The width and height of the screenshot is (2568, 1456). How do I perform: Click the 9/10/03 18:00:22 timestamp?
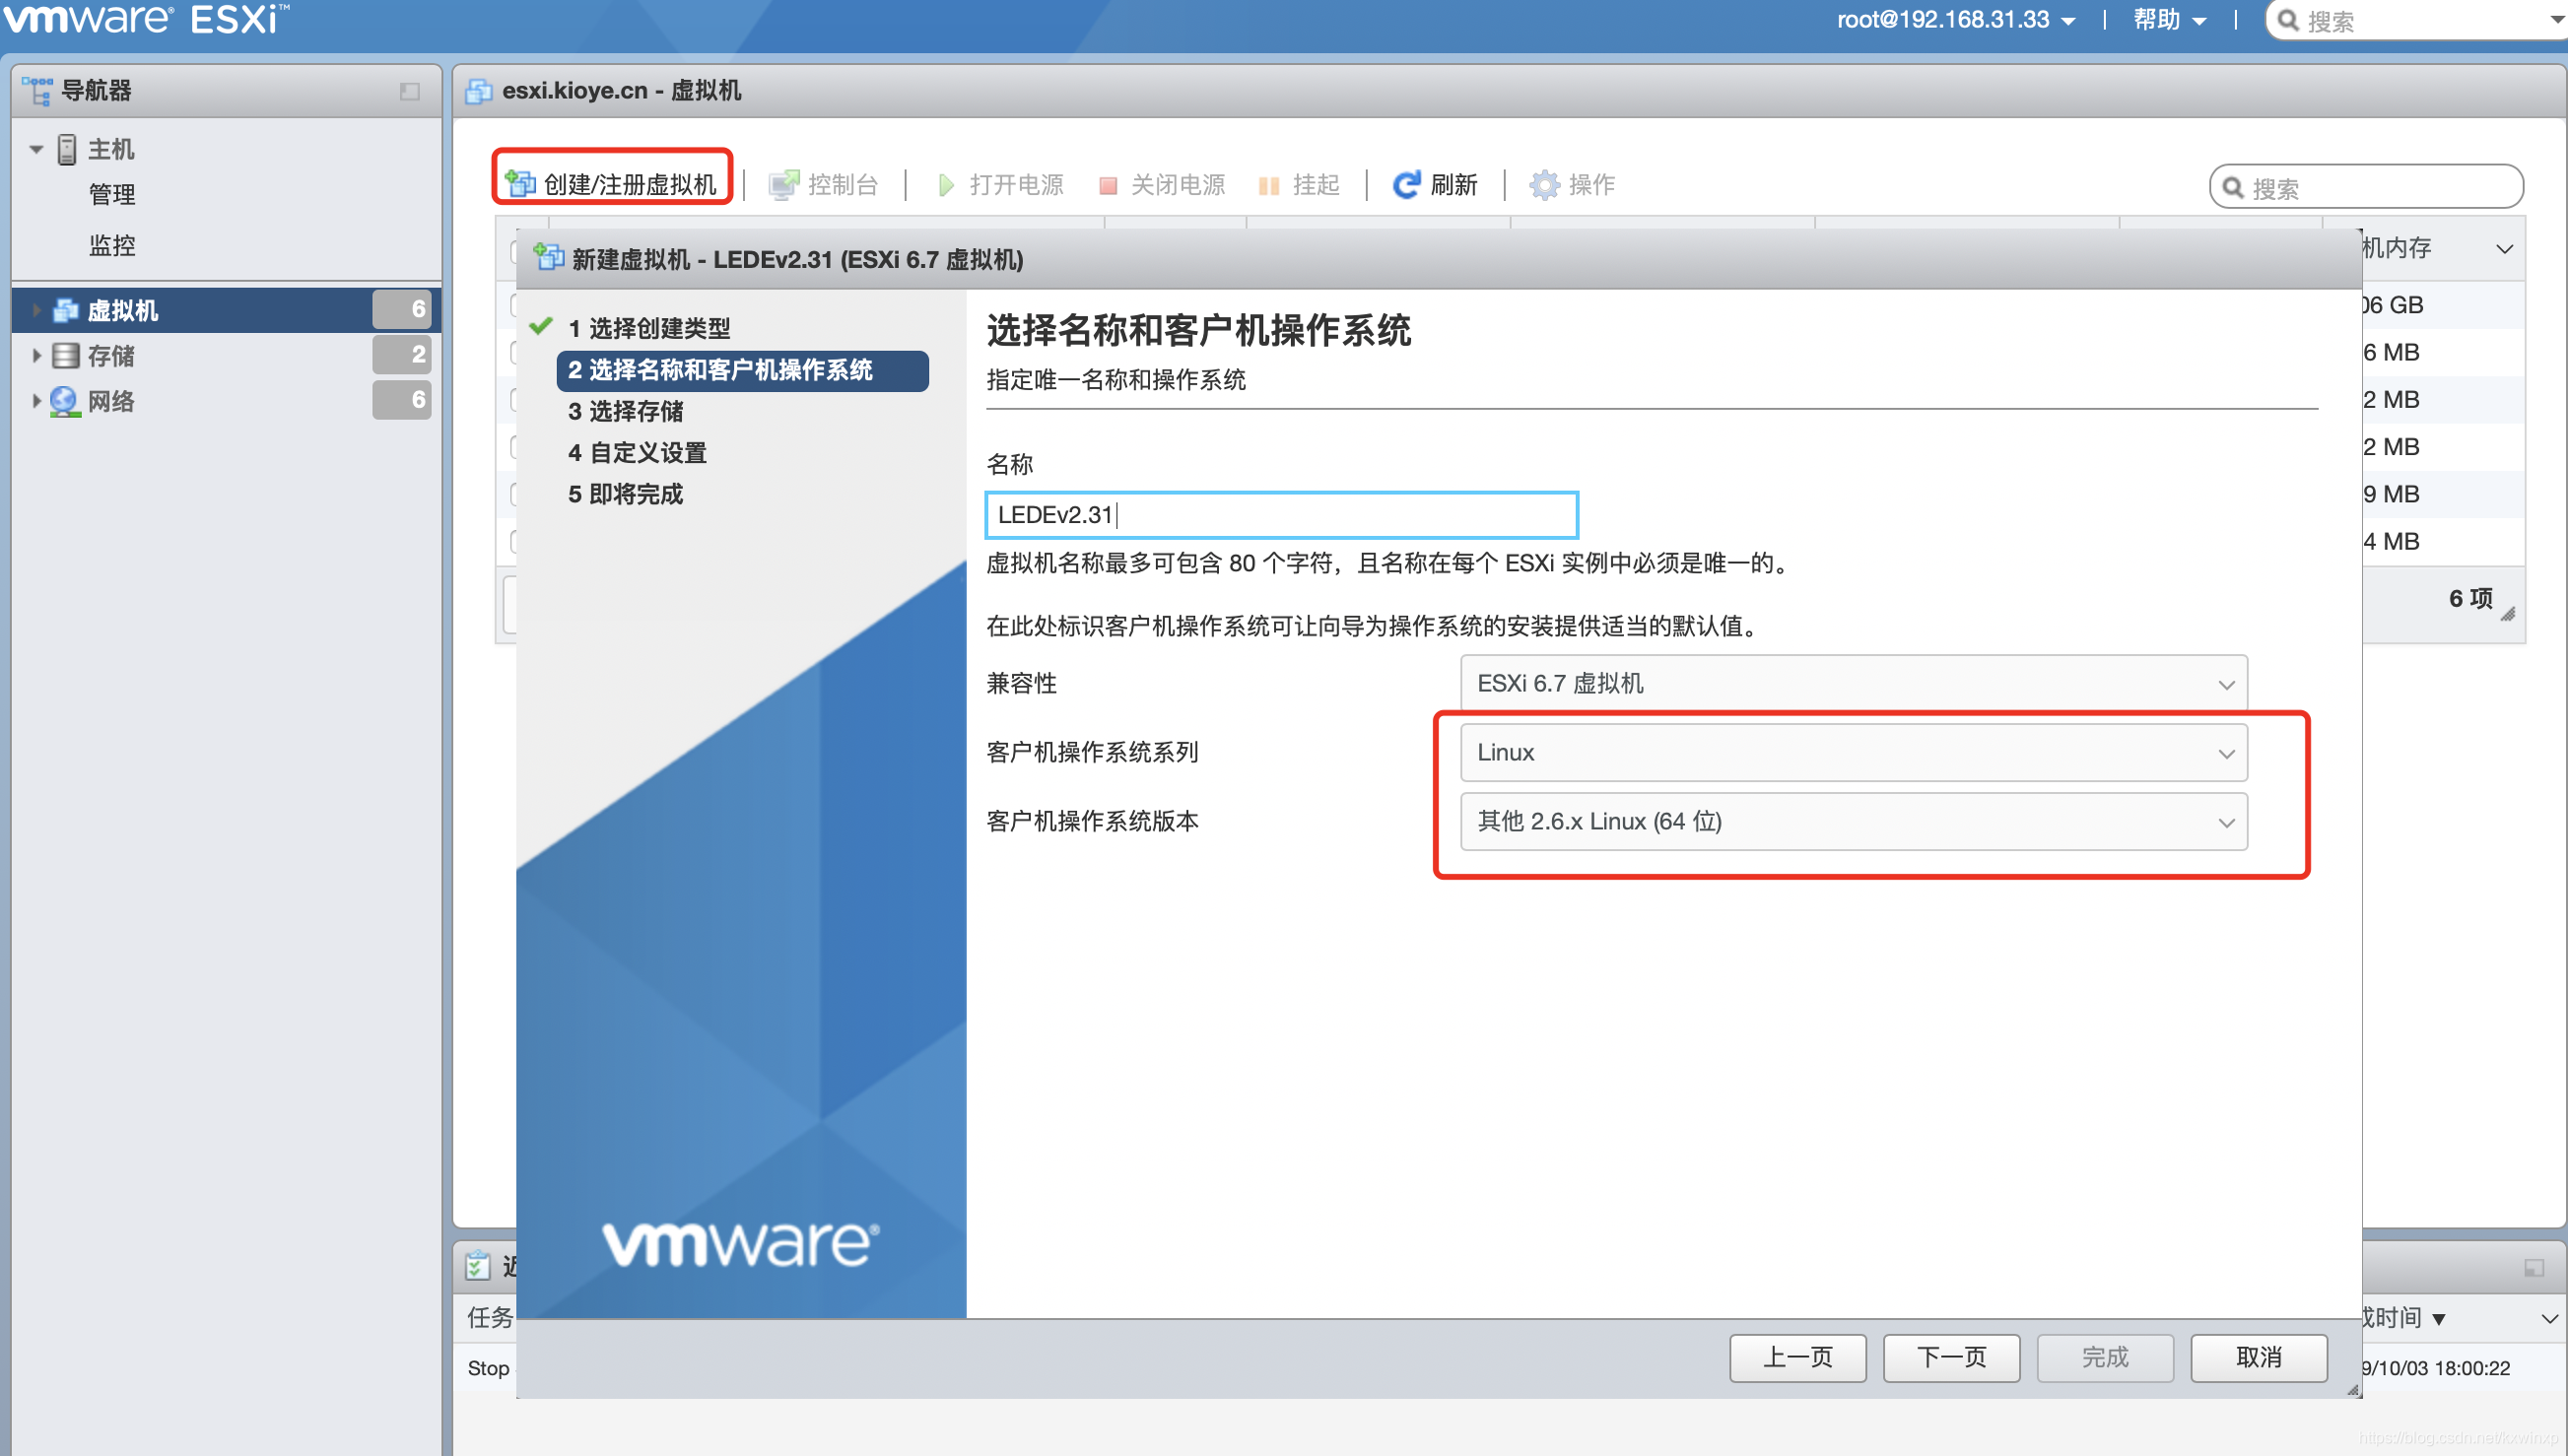coord(2435,1368)
